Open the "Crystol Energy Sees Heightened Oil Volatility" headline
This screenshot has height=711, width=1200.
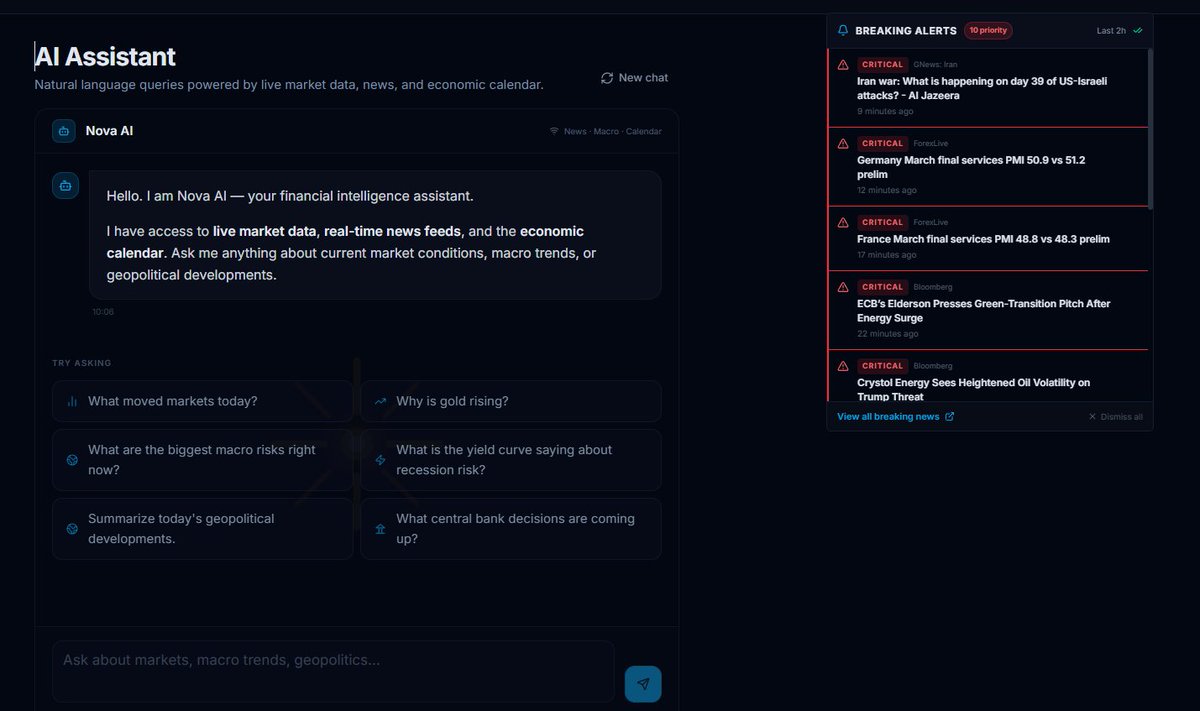(x=973, y=390)
